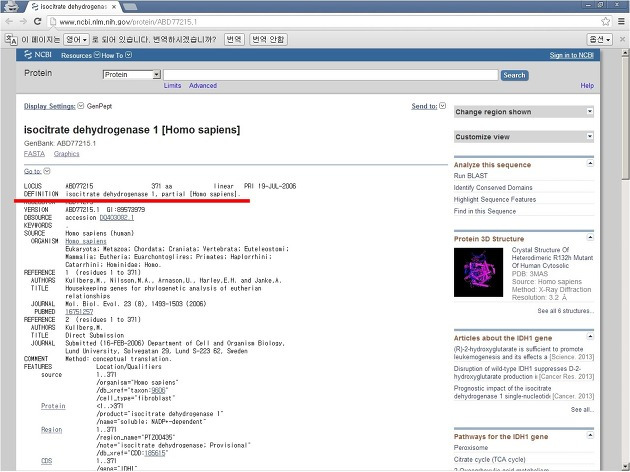This screenshot has height=472, width=630.
Task: Open the PUBMED 16751257 link
Action: click(79, 312)
